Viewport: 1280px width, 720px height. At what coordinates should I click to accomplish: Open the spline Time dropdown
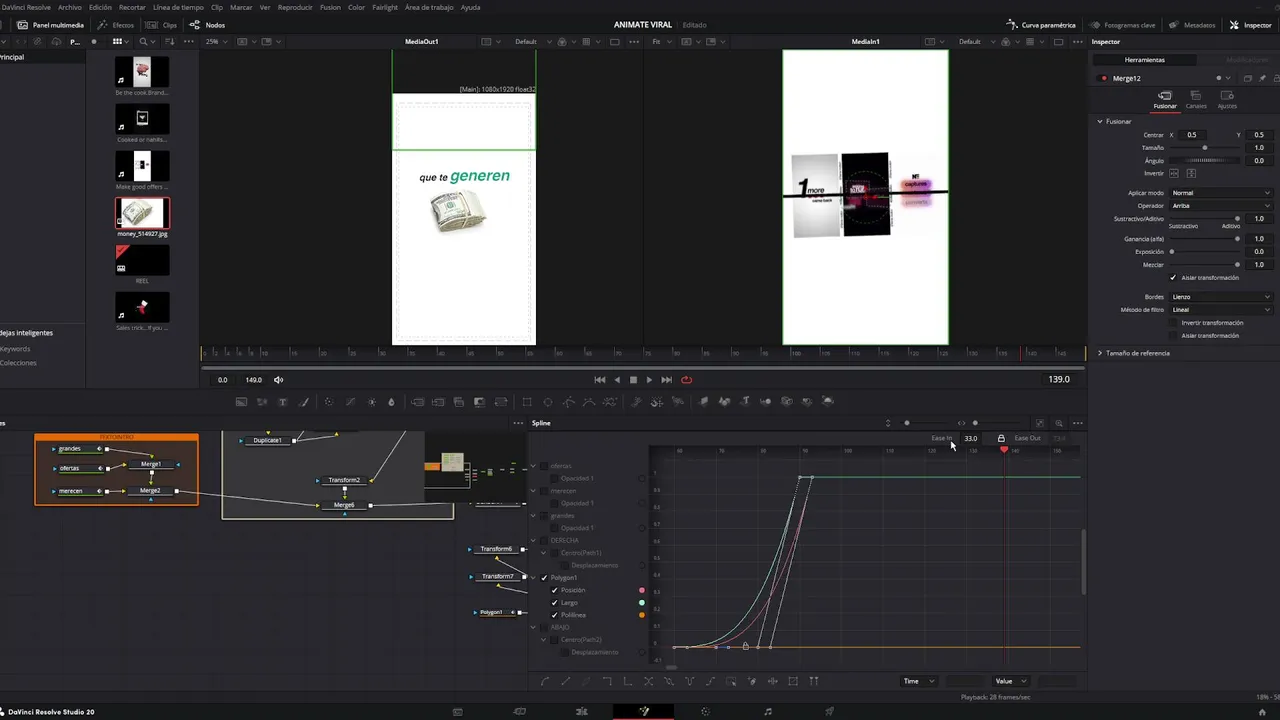pyautogui.click(x=918, y=681)
